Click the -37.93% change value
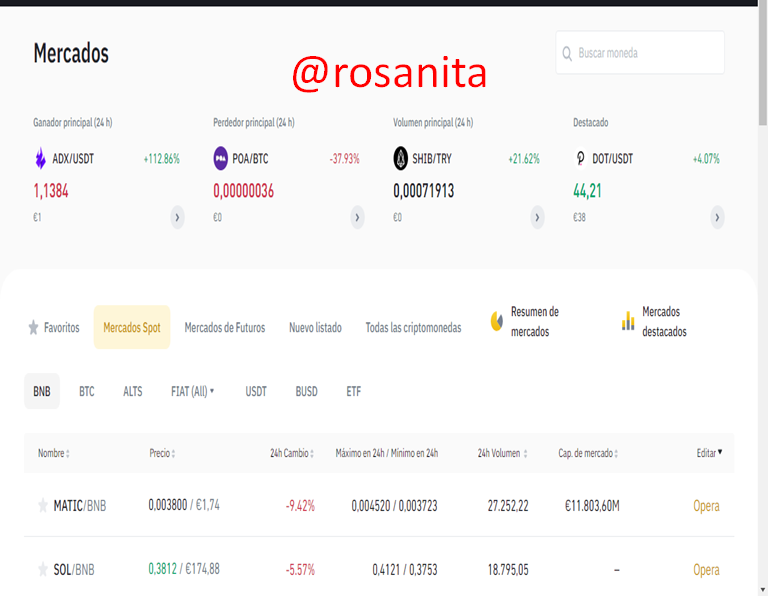The width and height of the screenshot is (768, 596). pos(345,159)
